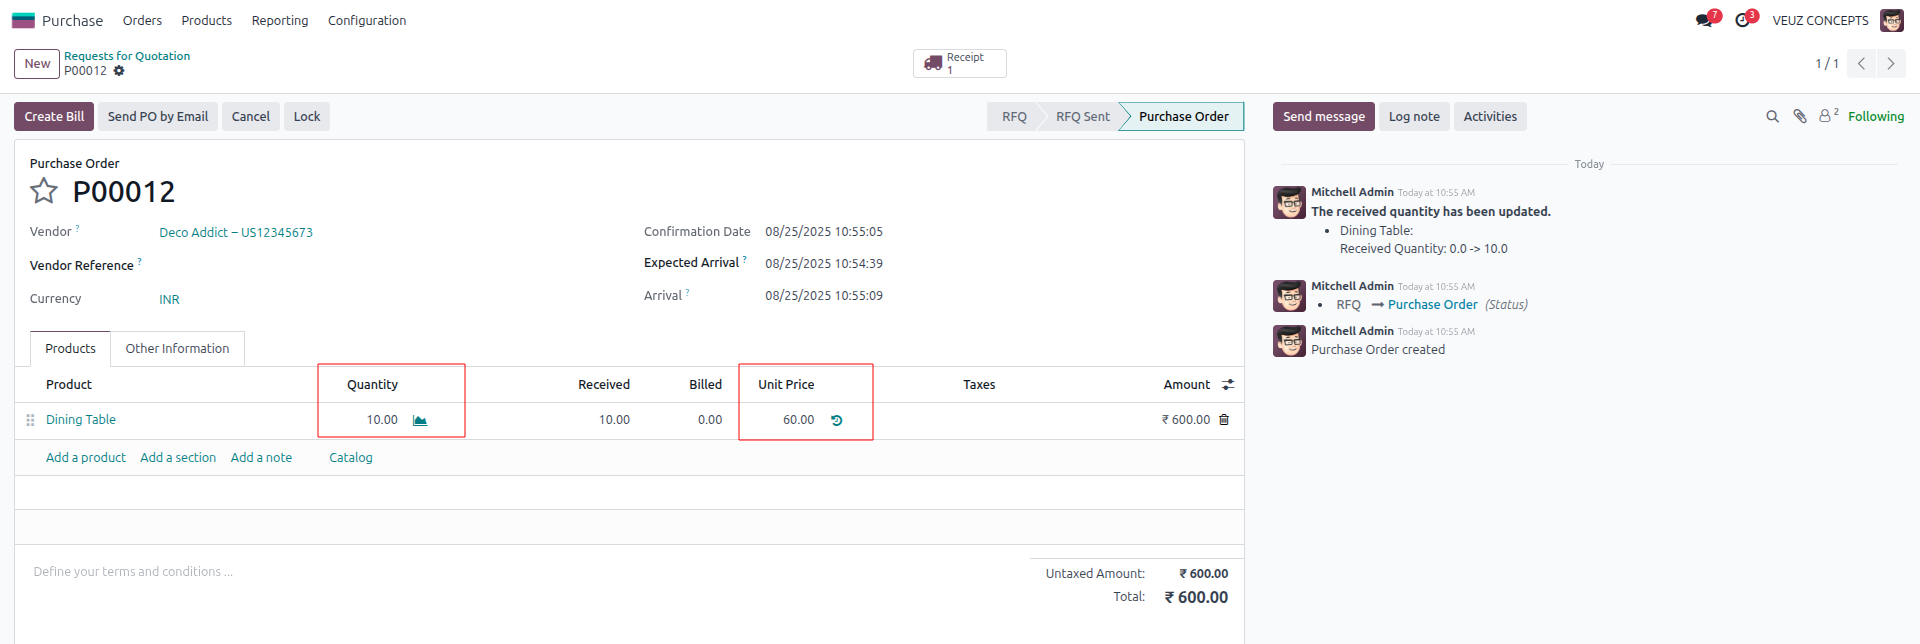The width and height of the screenshot is (1920, 644).
Task: Select the Purchase Order status stage
Action: (1183, 117)
